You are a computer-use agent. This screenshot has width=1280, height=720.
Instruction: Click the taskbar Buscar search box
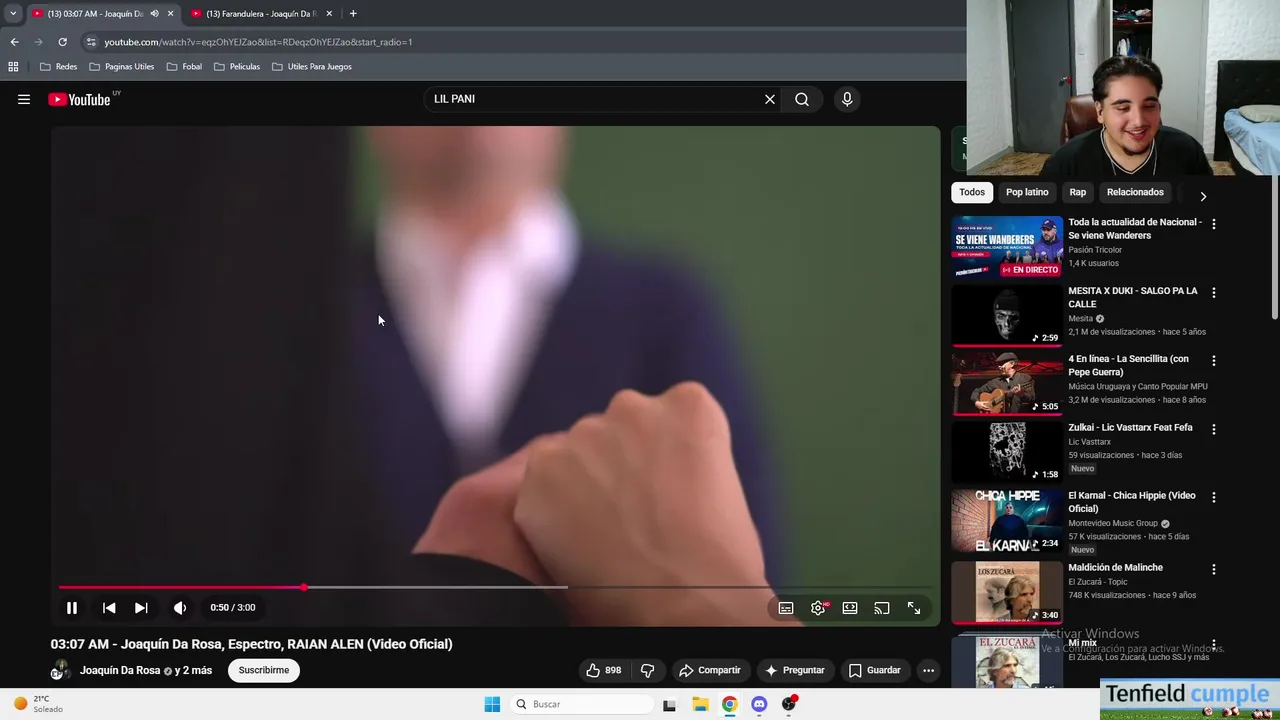click(582, 704)
